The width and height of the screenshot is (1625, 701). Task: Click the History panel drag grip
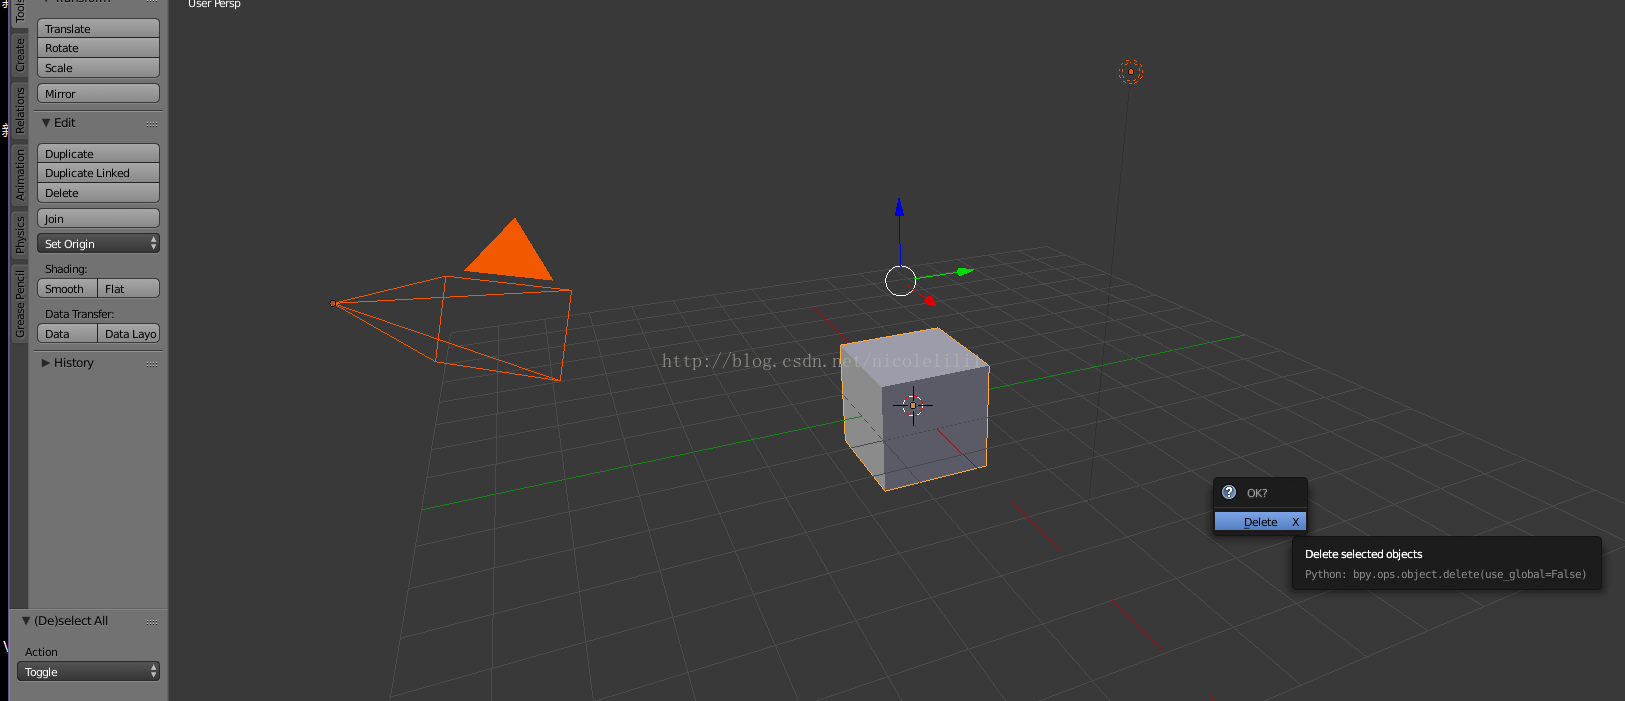tap(152, 364)
